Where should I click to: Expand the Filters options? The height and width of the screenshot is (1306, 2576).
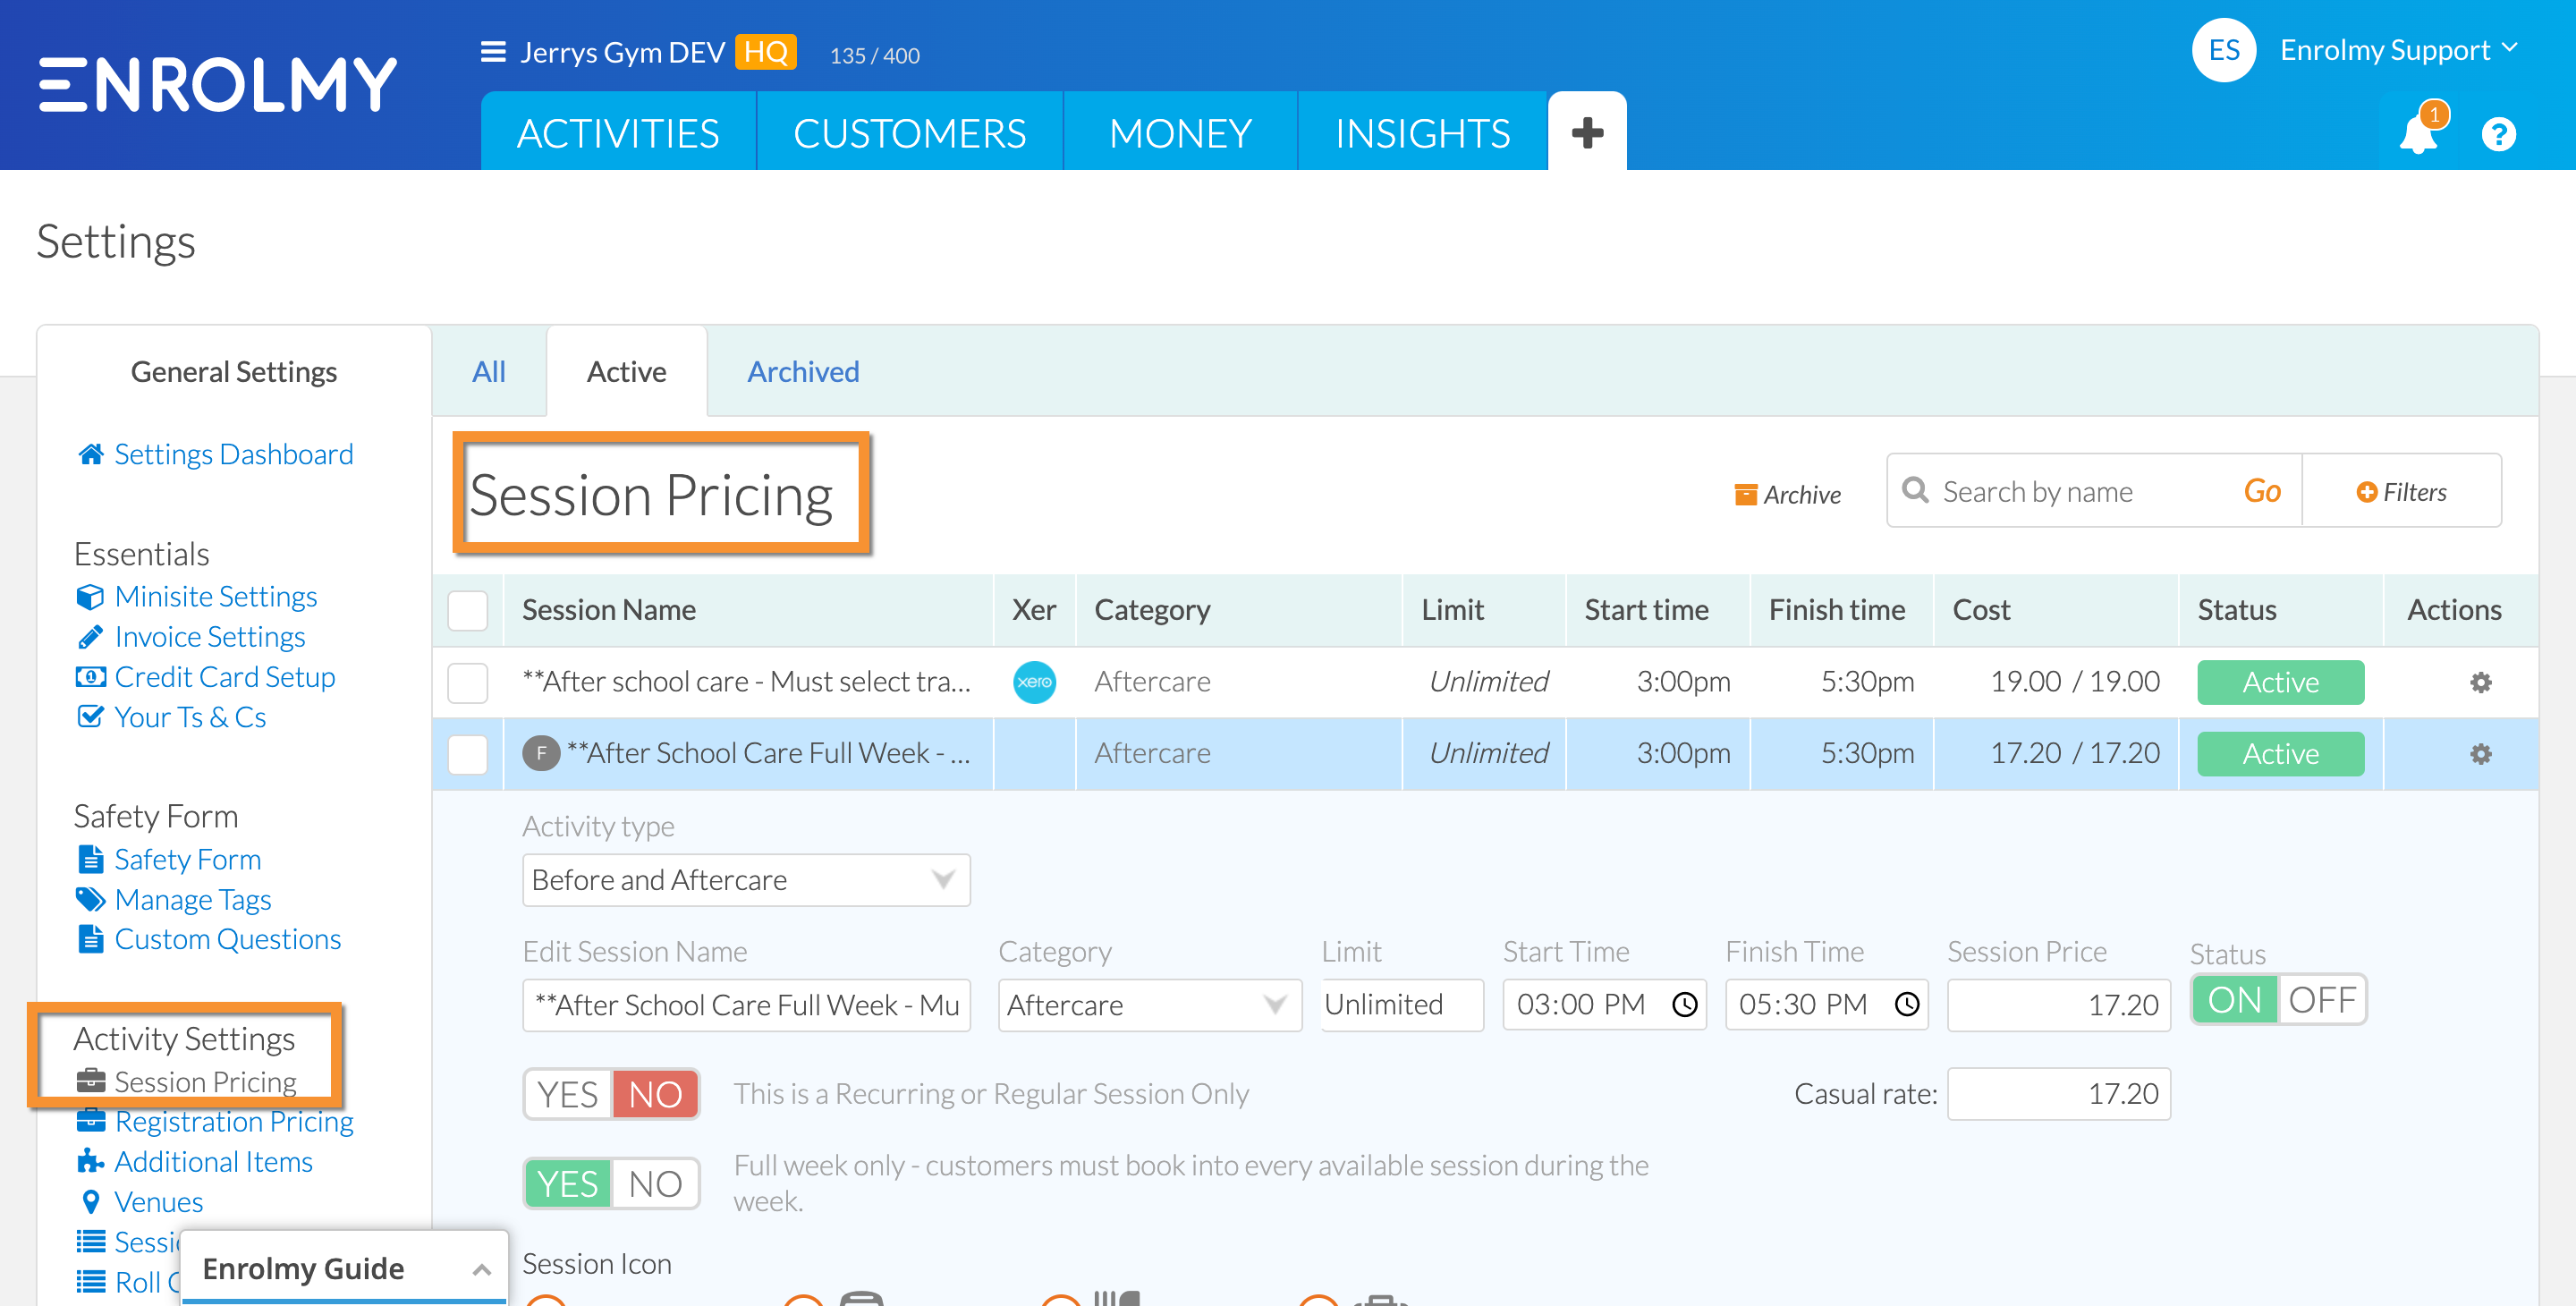[2402, 491]
